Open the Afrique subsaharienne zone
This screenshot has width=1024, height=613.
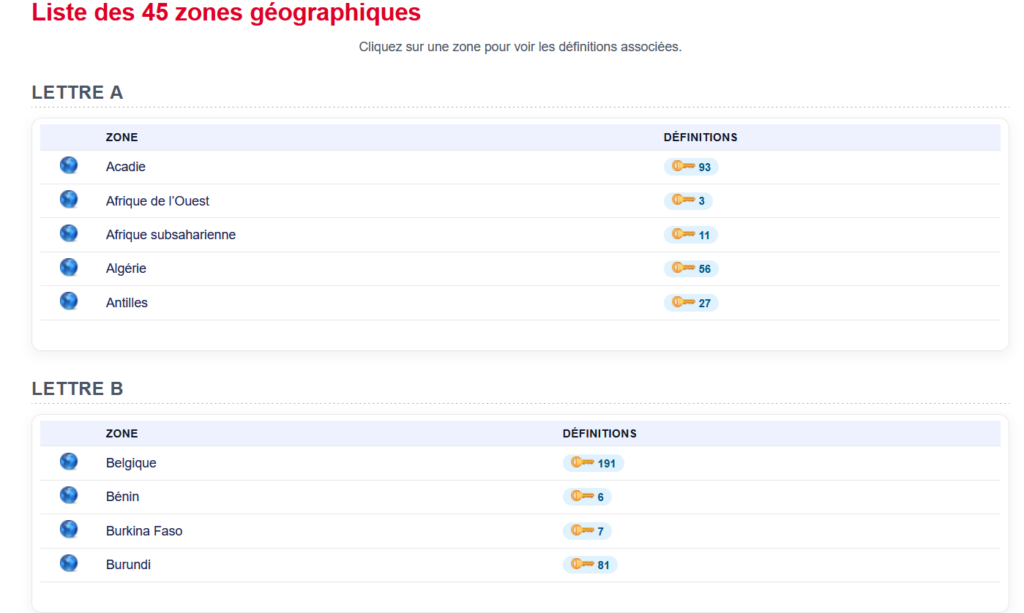[x=170, y=234]
